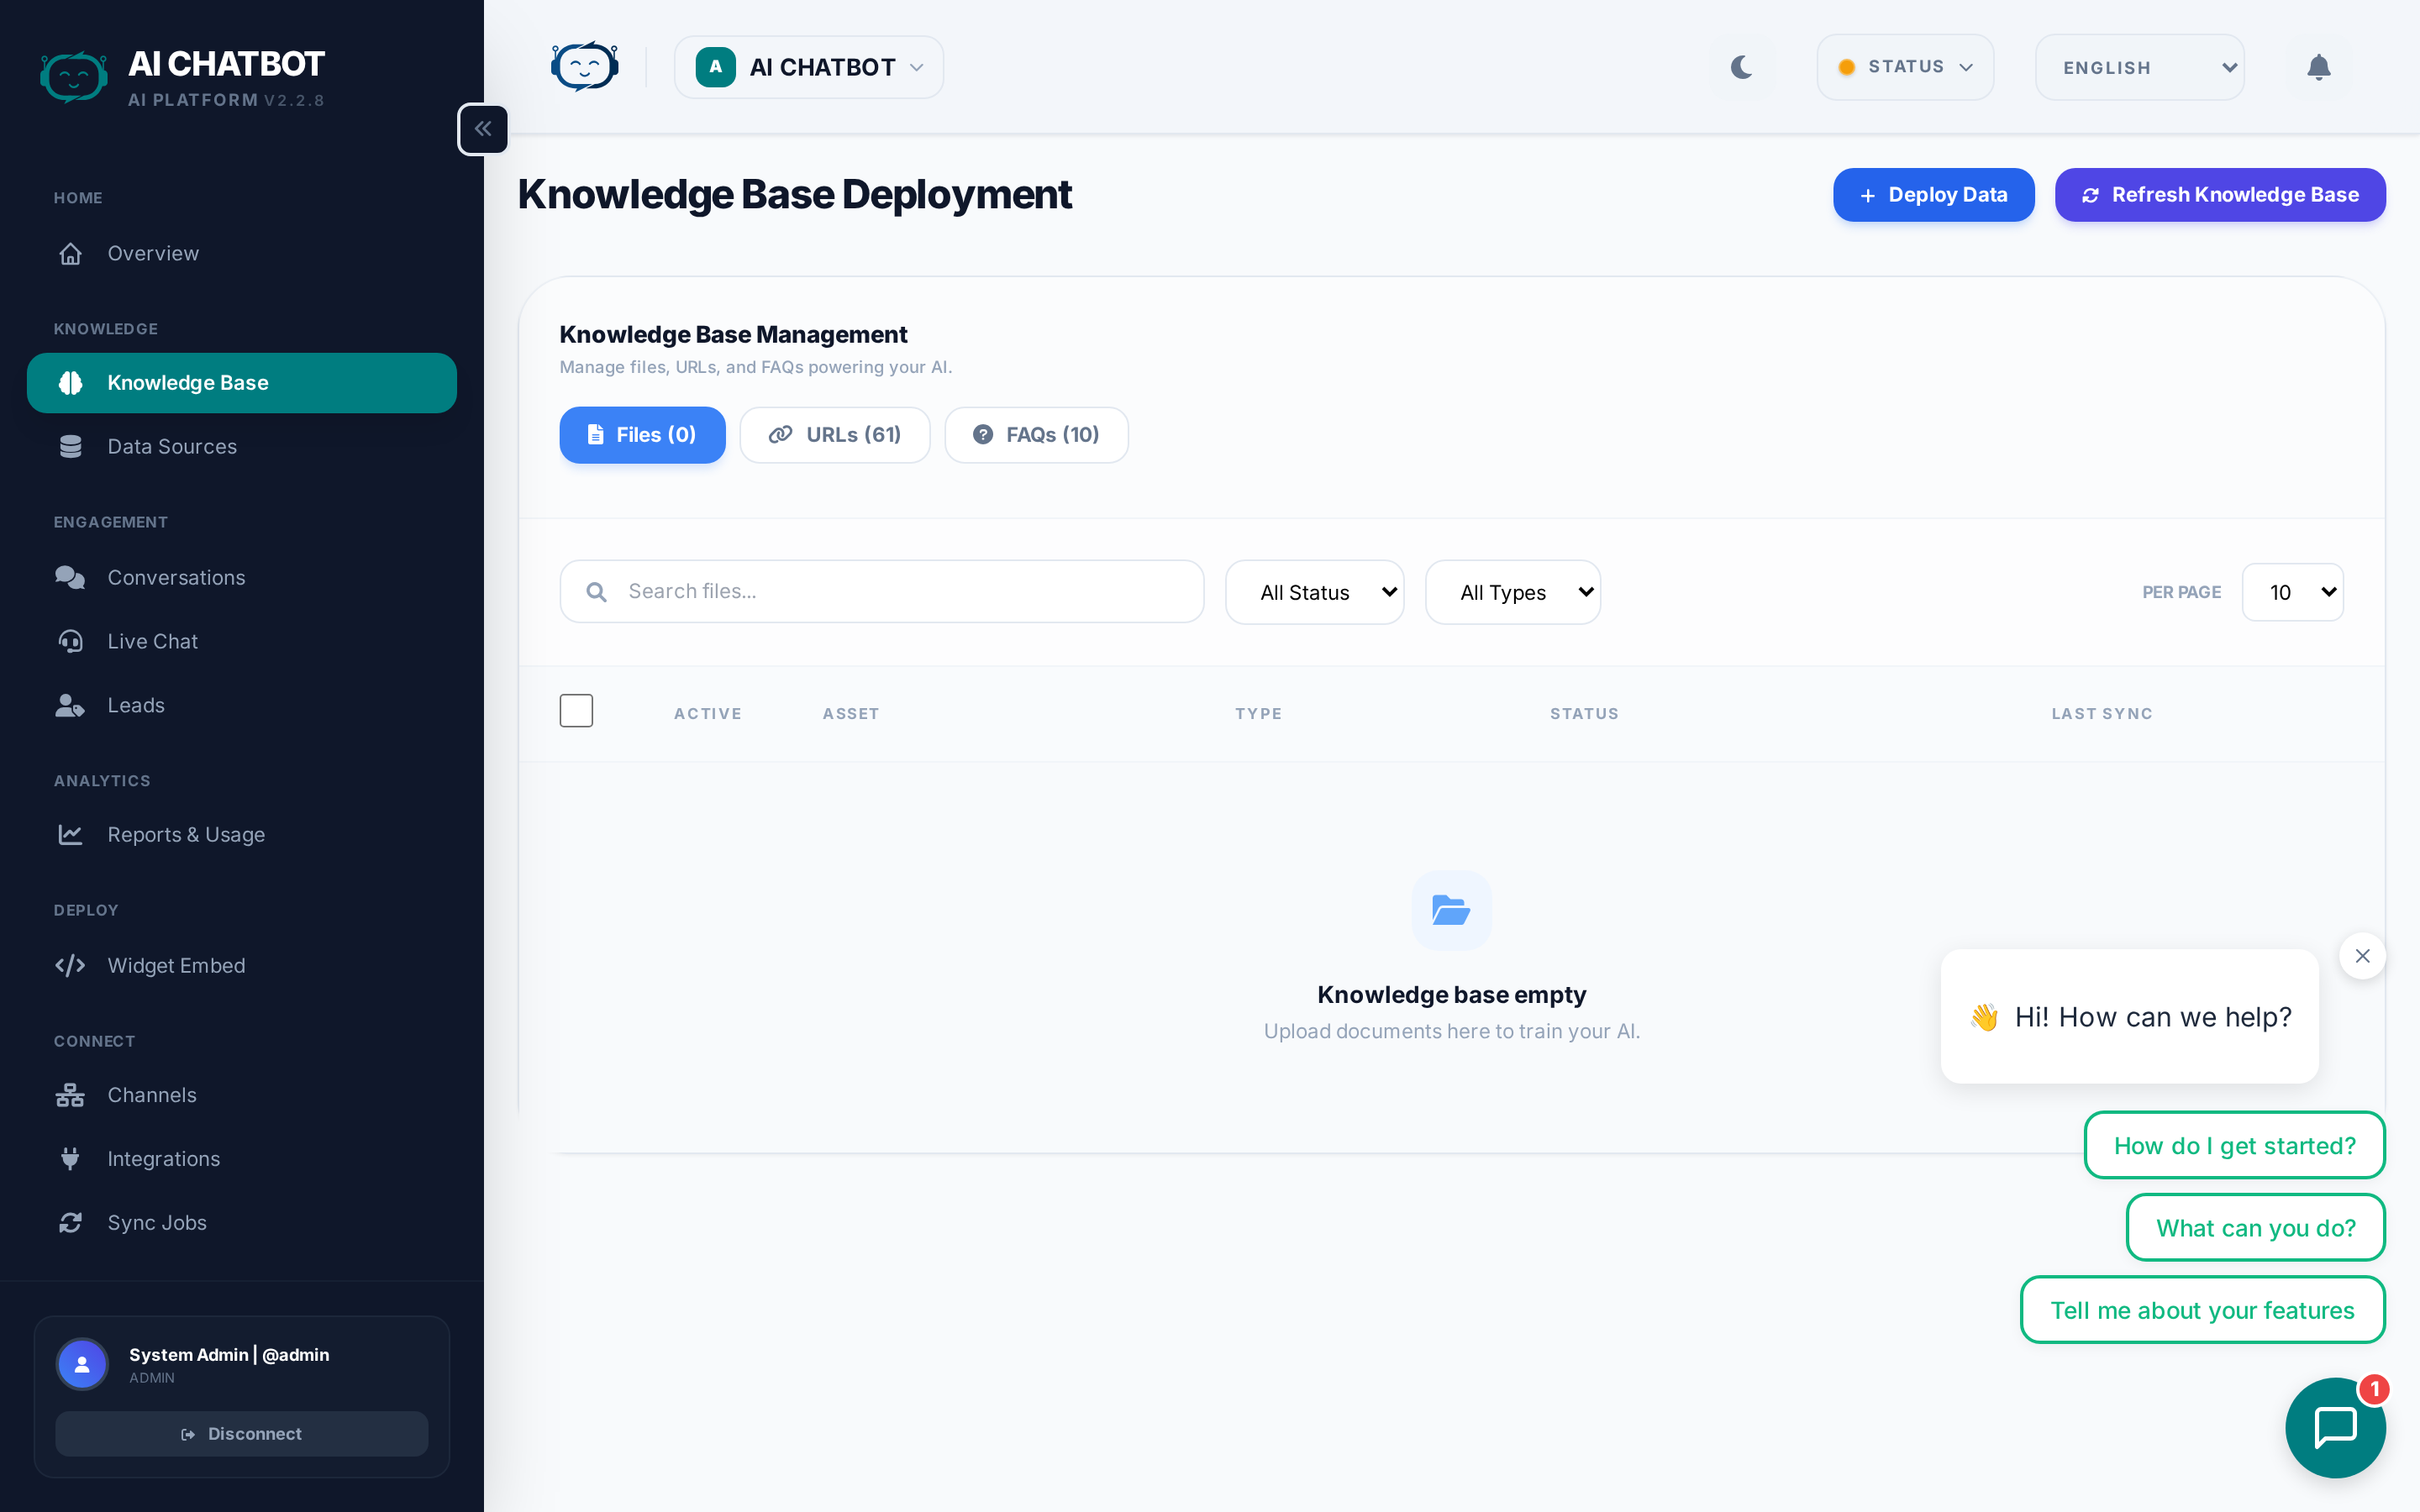Image resolution: width=2420 pixels, height=1512 pixels.
Task: Toggle dark mode moon button
Action: coord(1742,68)
